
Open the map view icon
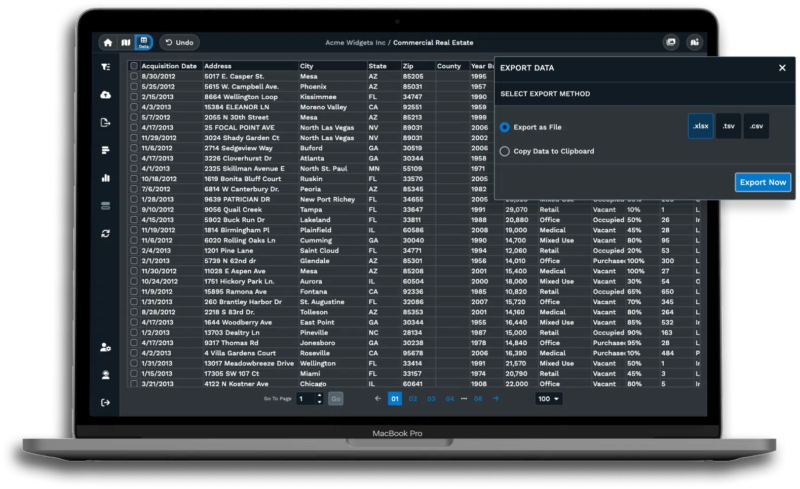(126, 43)
